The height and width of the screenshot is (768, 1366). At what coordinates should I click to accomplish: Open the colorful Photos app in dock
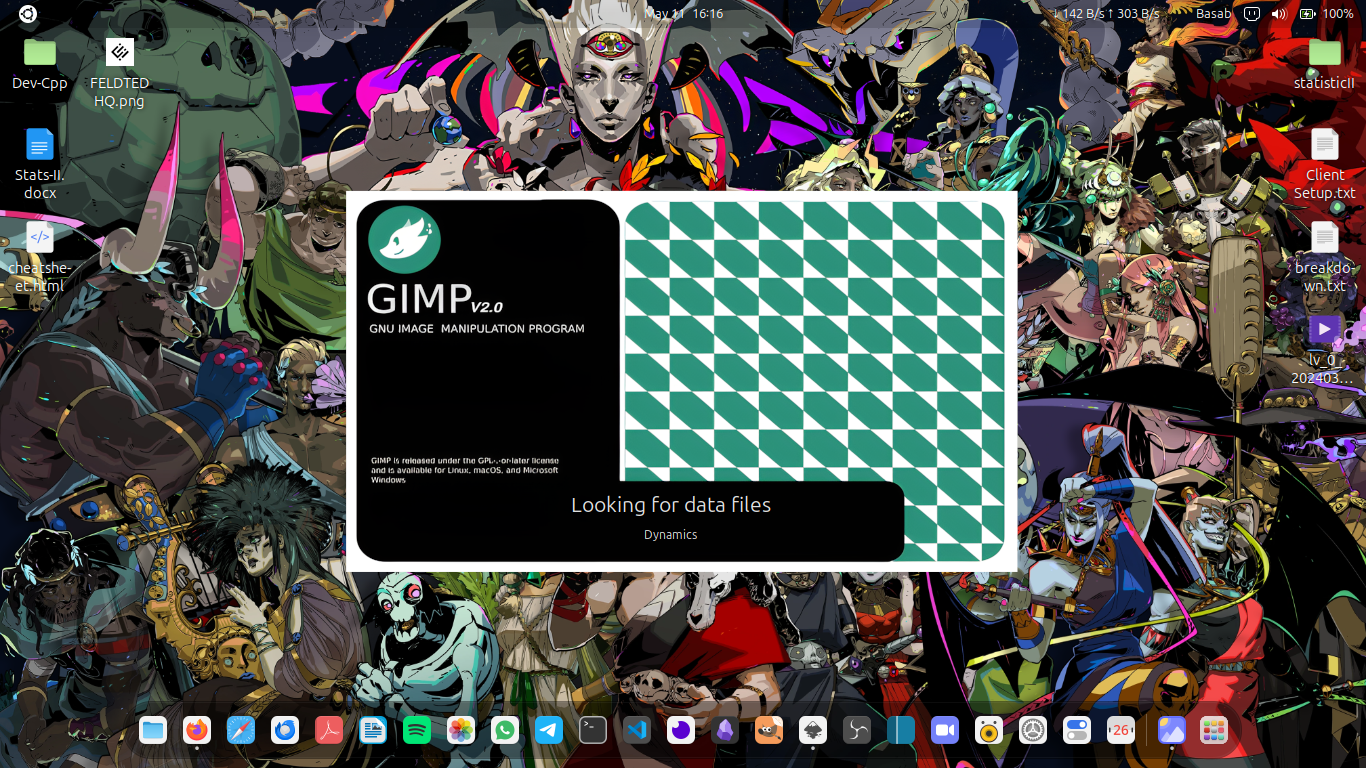(461, 731)
